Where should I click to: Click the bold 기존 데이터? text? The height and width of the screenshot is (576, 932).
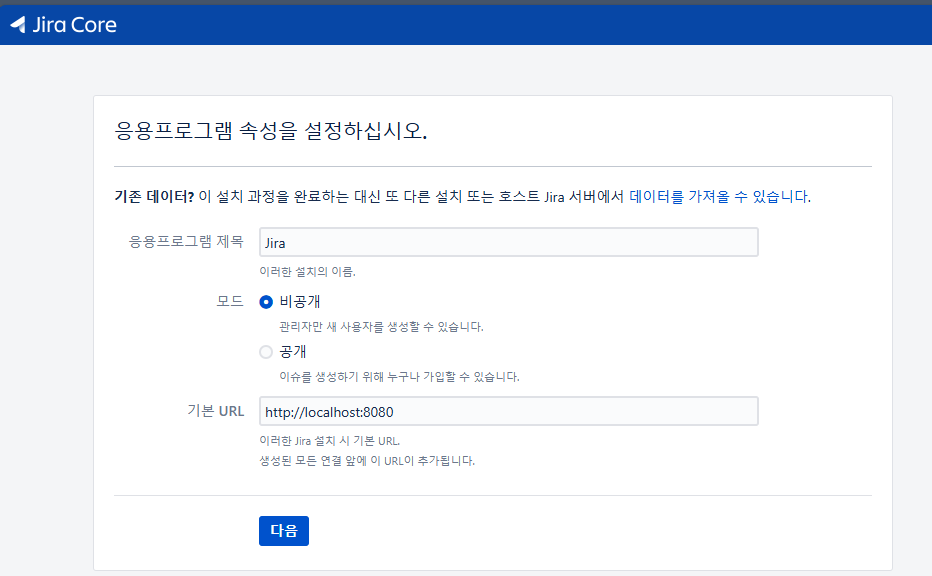click(154, 197)
